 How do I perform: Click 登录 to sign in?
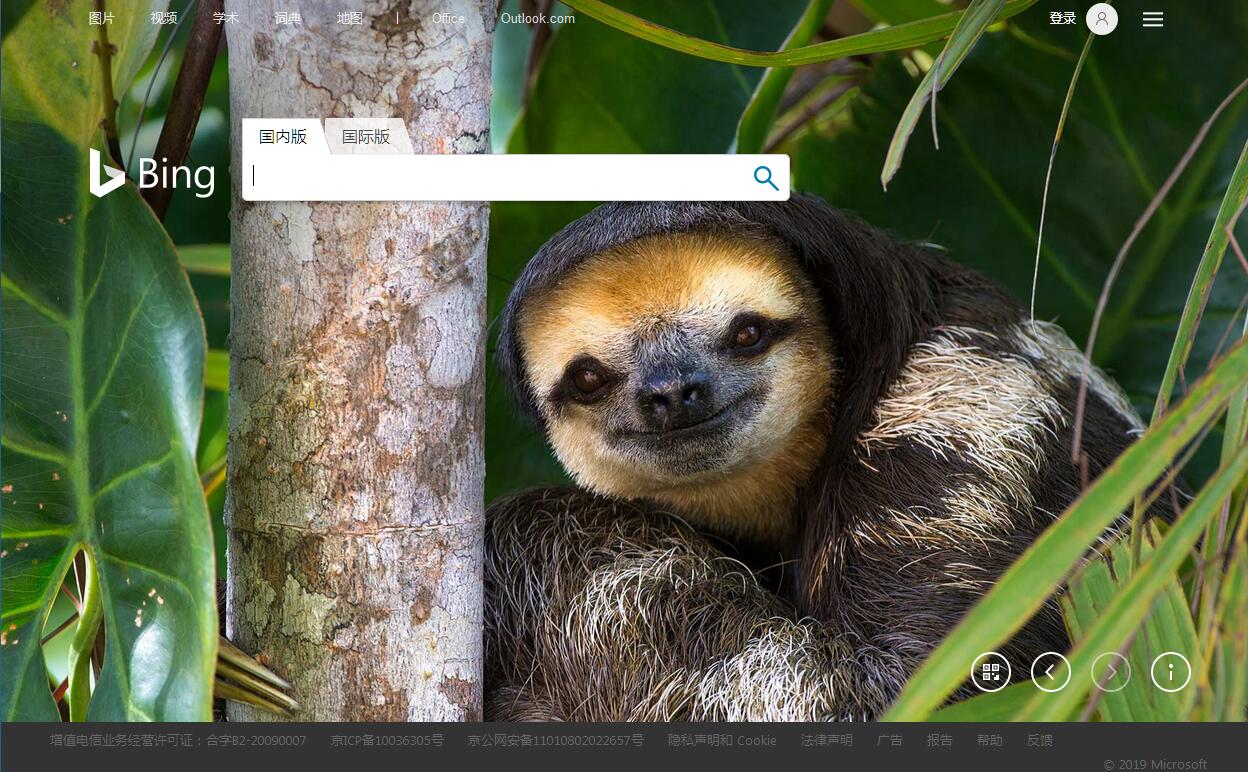click(x=1063, y=18)
